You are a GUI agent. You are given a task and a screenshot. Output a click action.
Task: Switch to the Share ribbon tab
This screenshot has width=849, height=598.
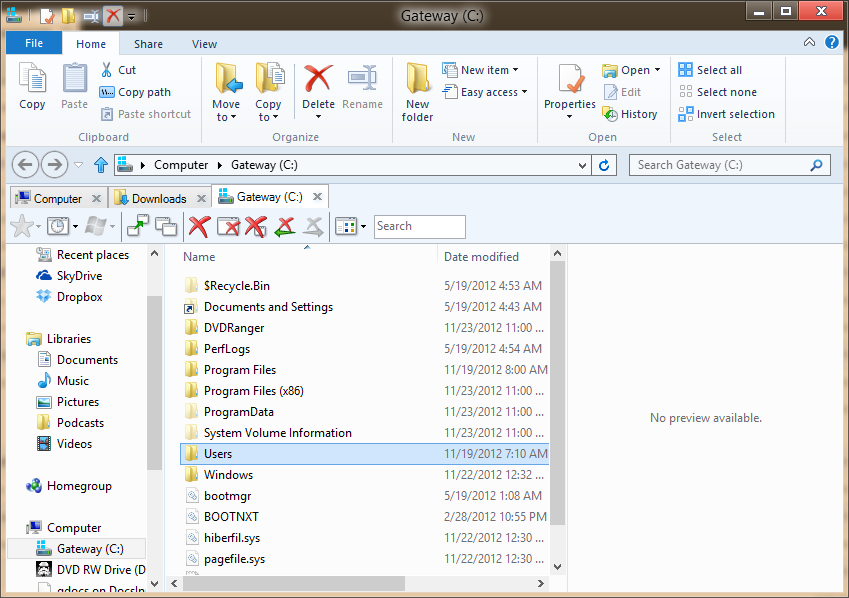pyautogui.click(x=148, y=44)
